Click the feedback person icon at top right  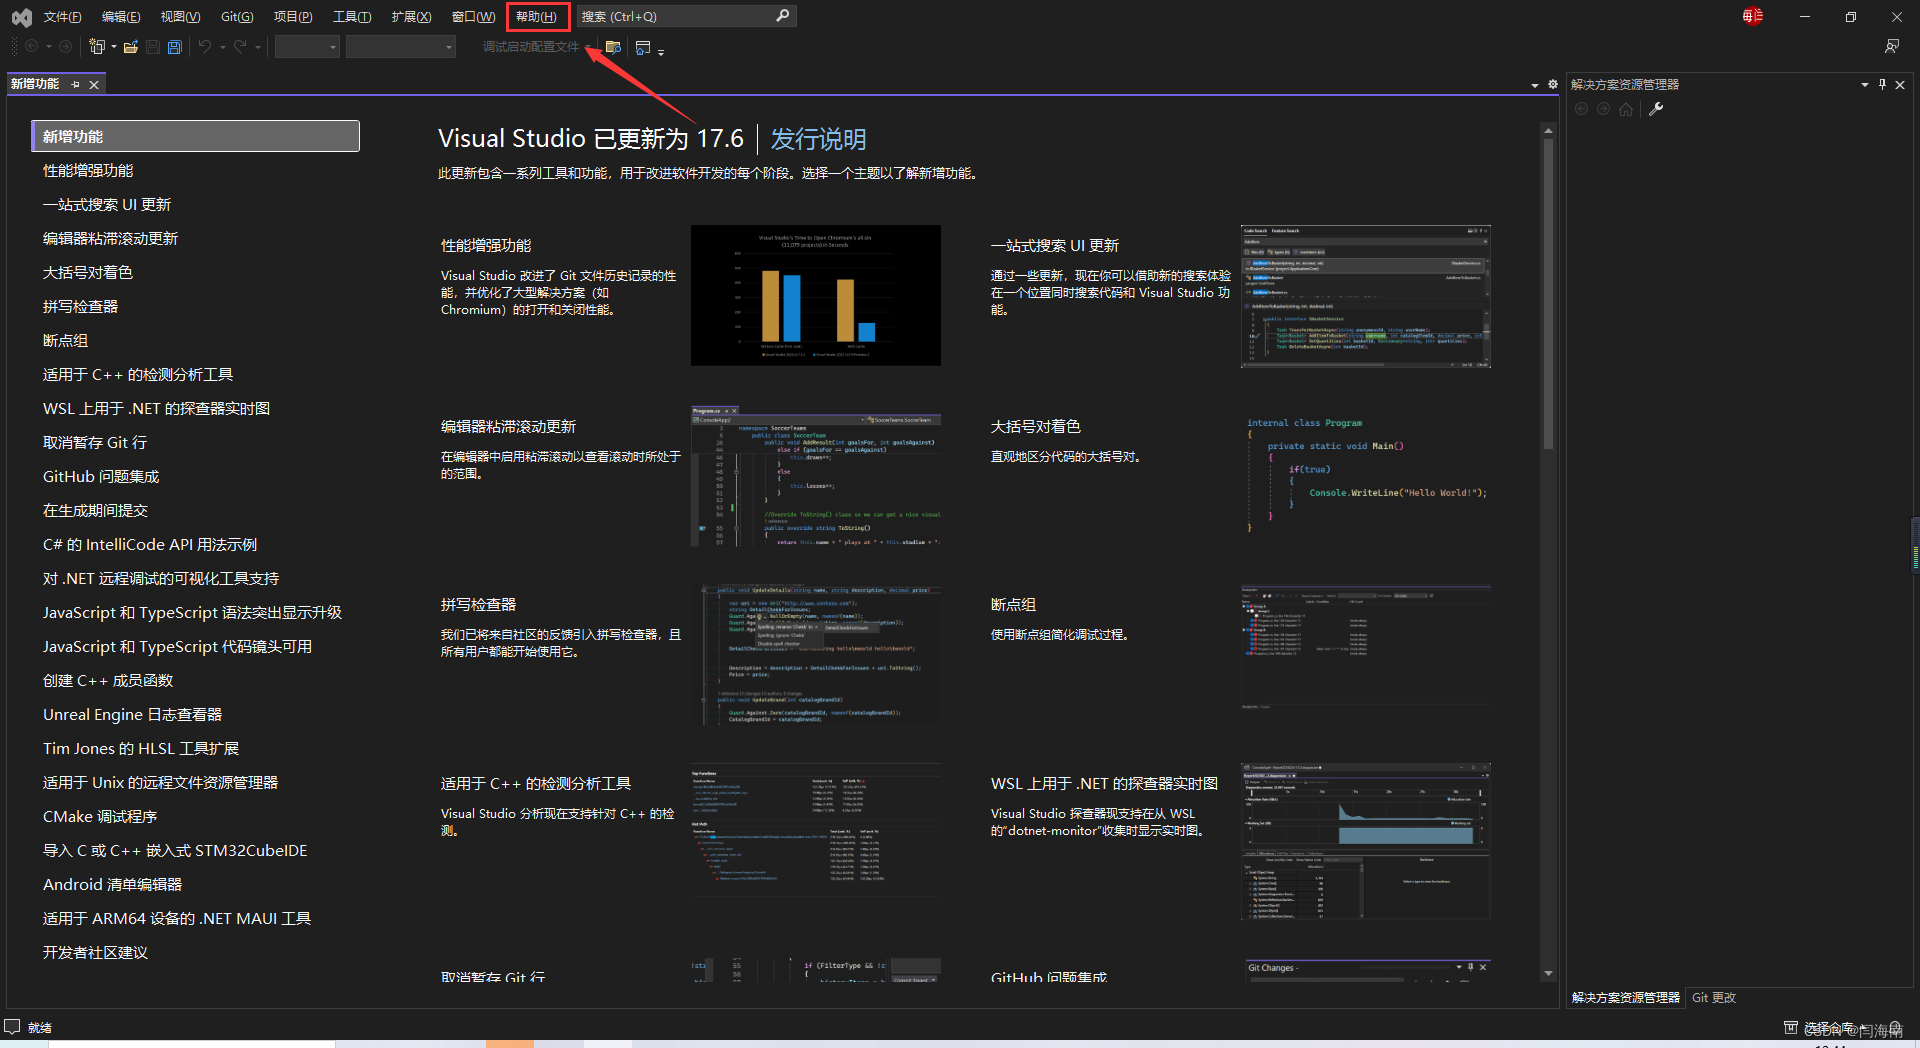click(x=1892, y=46)
